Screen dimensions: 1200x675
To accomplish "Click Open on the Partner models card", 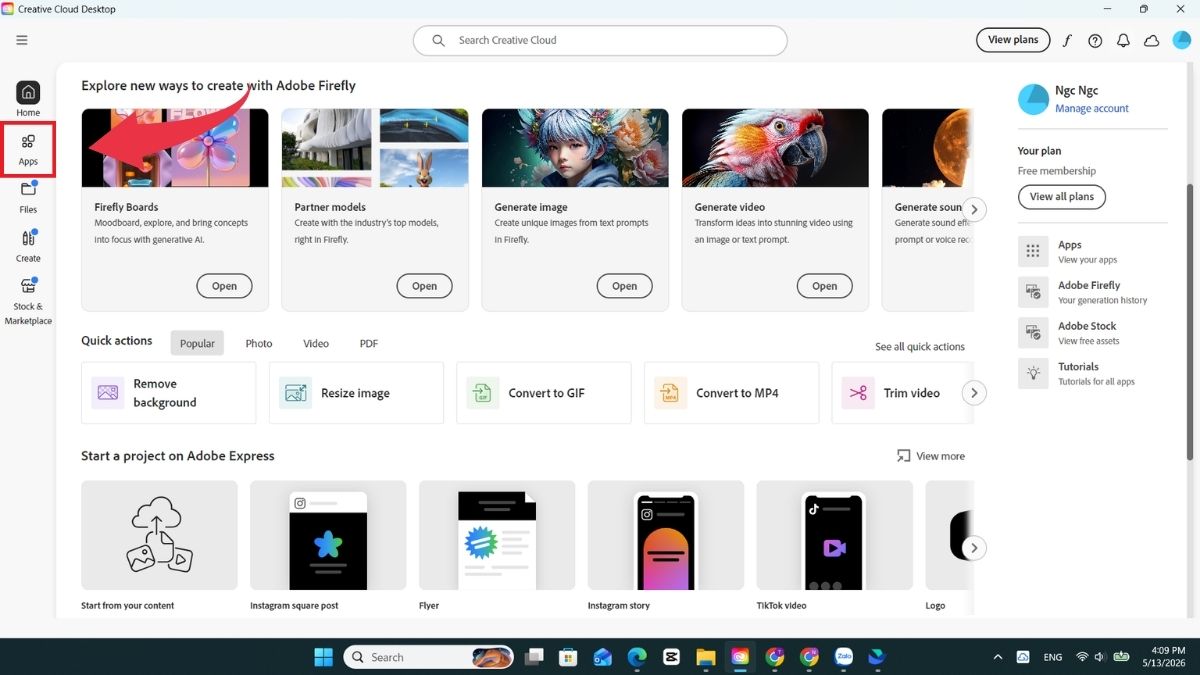I will click(424, 286).
